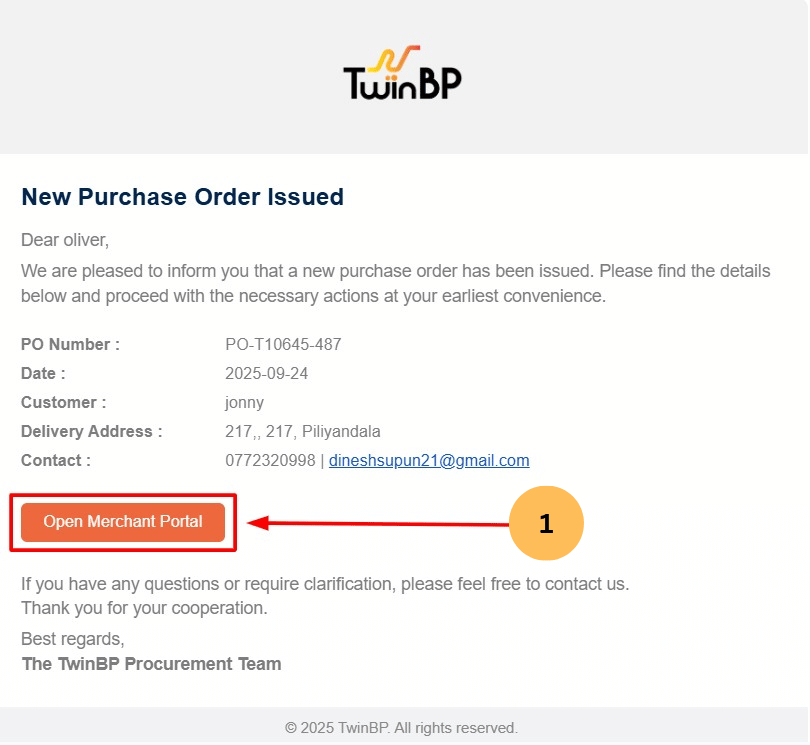
Task: Click the phone number 0772320998
Action: [x=270, y=461]
